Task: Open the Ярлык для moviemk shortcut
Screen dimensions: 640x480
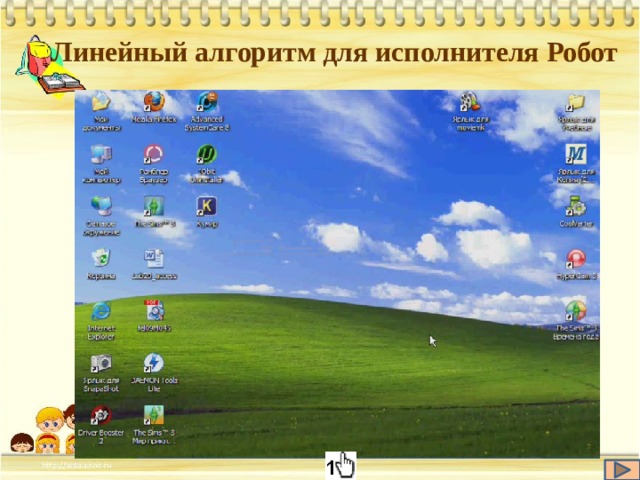Action: pyautogui.click(x=470, y=102)
